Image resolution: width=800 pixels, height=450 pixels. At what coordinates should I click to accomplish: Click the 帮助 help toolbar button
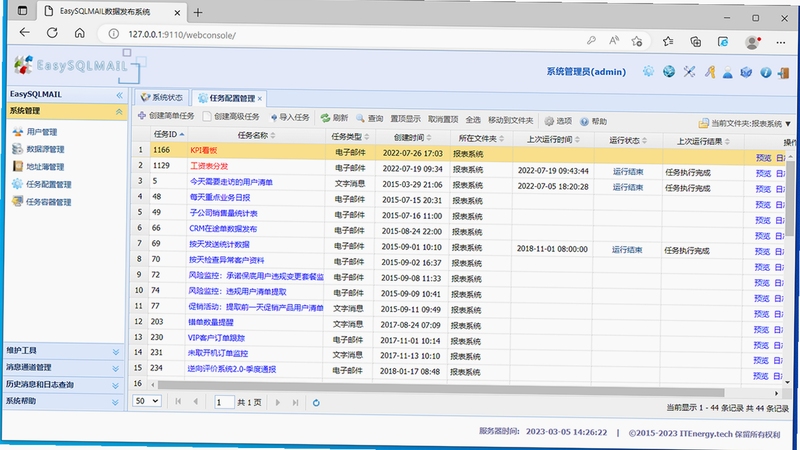pyautogui.click(x=593, y=121)
